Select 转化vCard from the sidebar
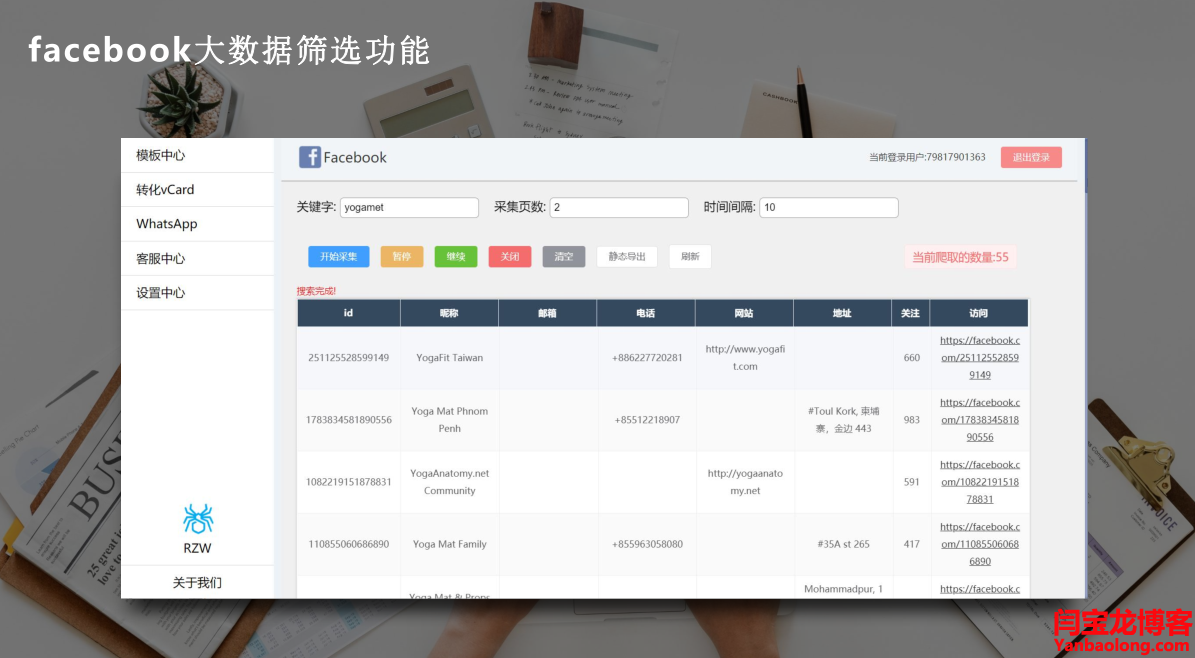This screenshot has height=658, width=1195. (x=165, y=190)
